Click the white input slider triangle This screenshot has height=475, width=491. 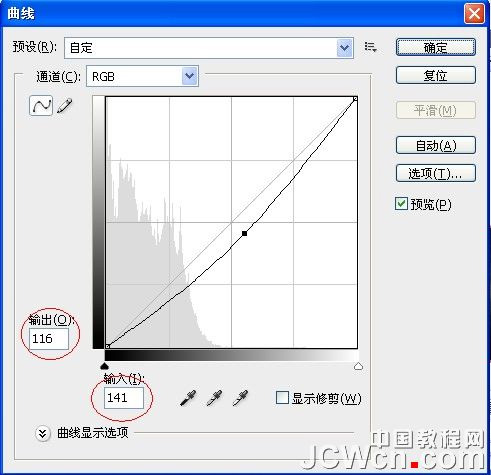(358, 367)
